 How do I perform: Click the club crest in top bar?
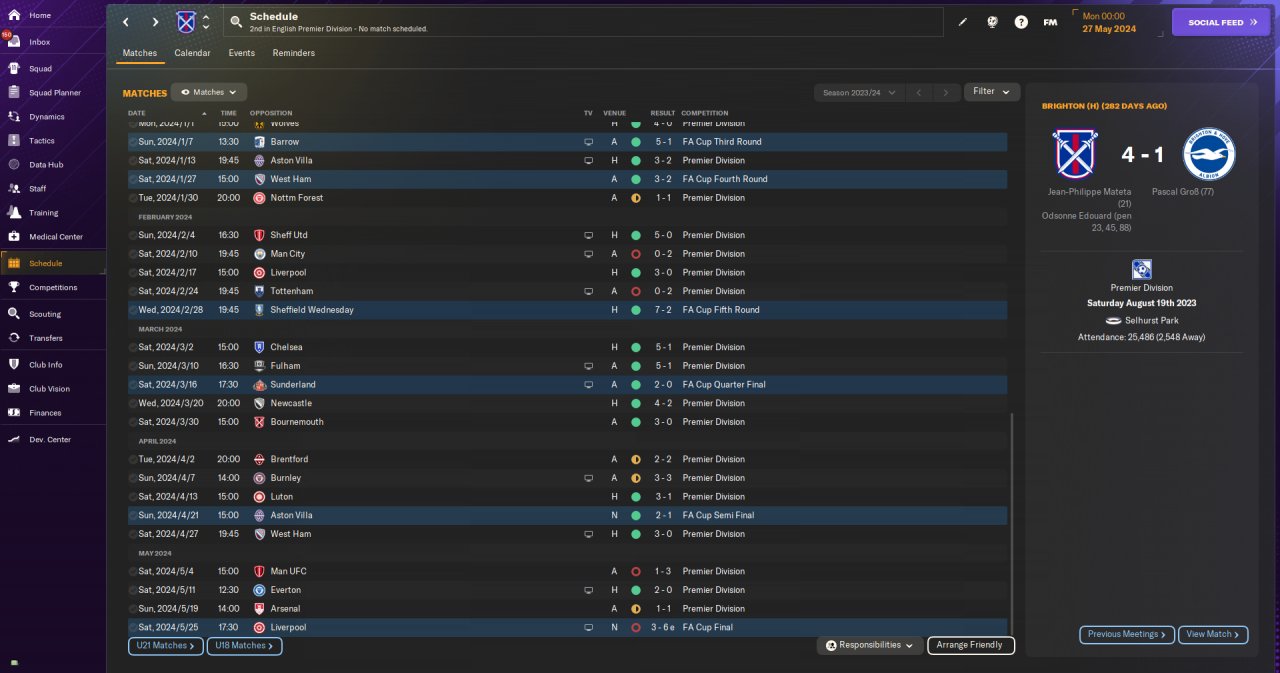186,22
